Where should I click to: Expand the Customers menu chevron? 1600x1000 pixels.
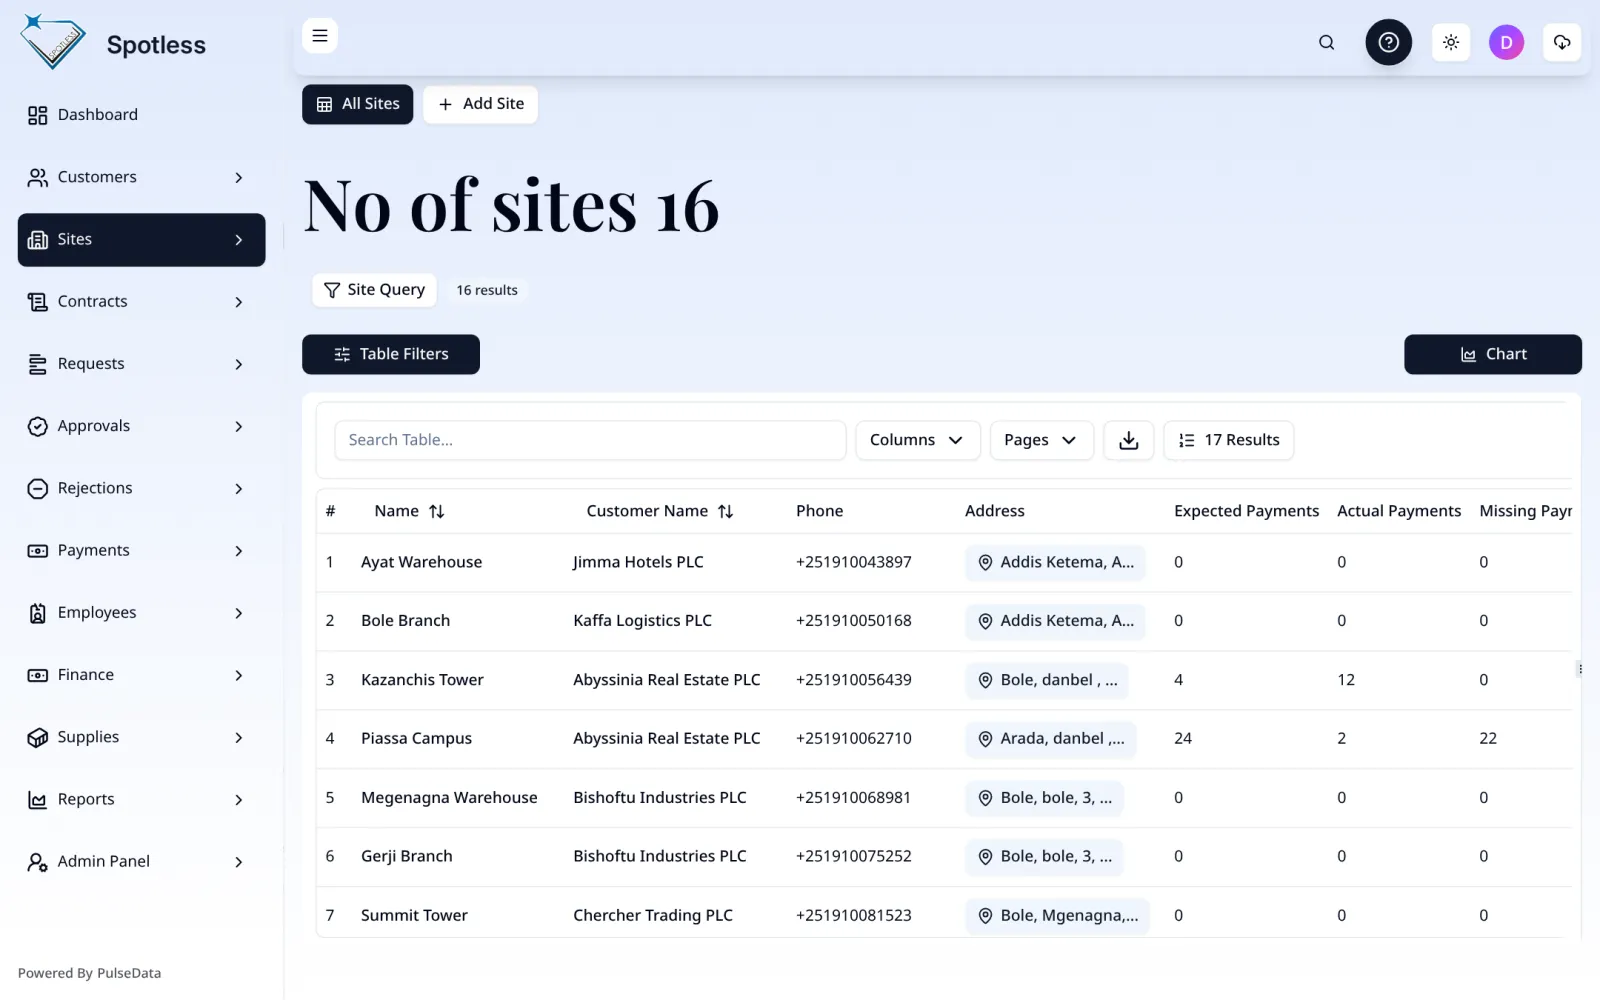(x=238, y=177)
